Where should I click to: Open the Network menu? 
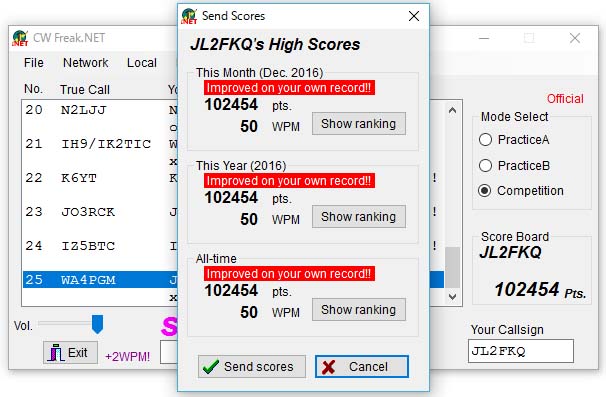(85, 63)
